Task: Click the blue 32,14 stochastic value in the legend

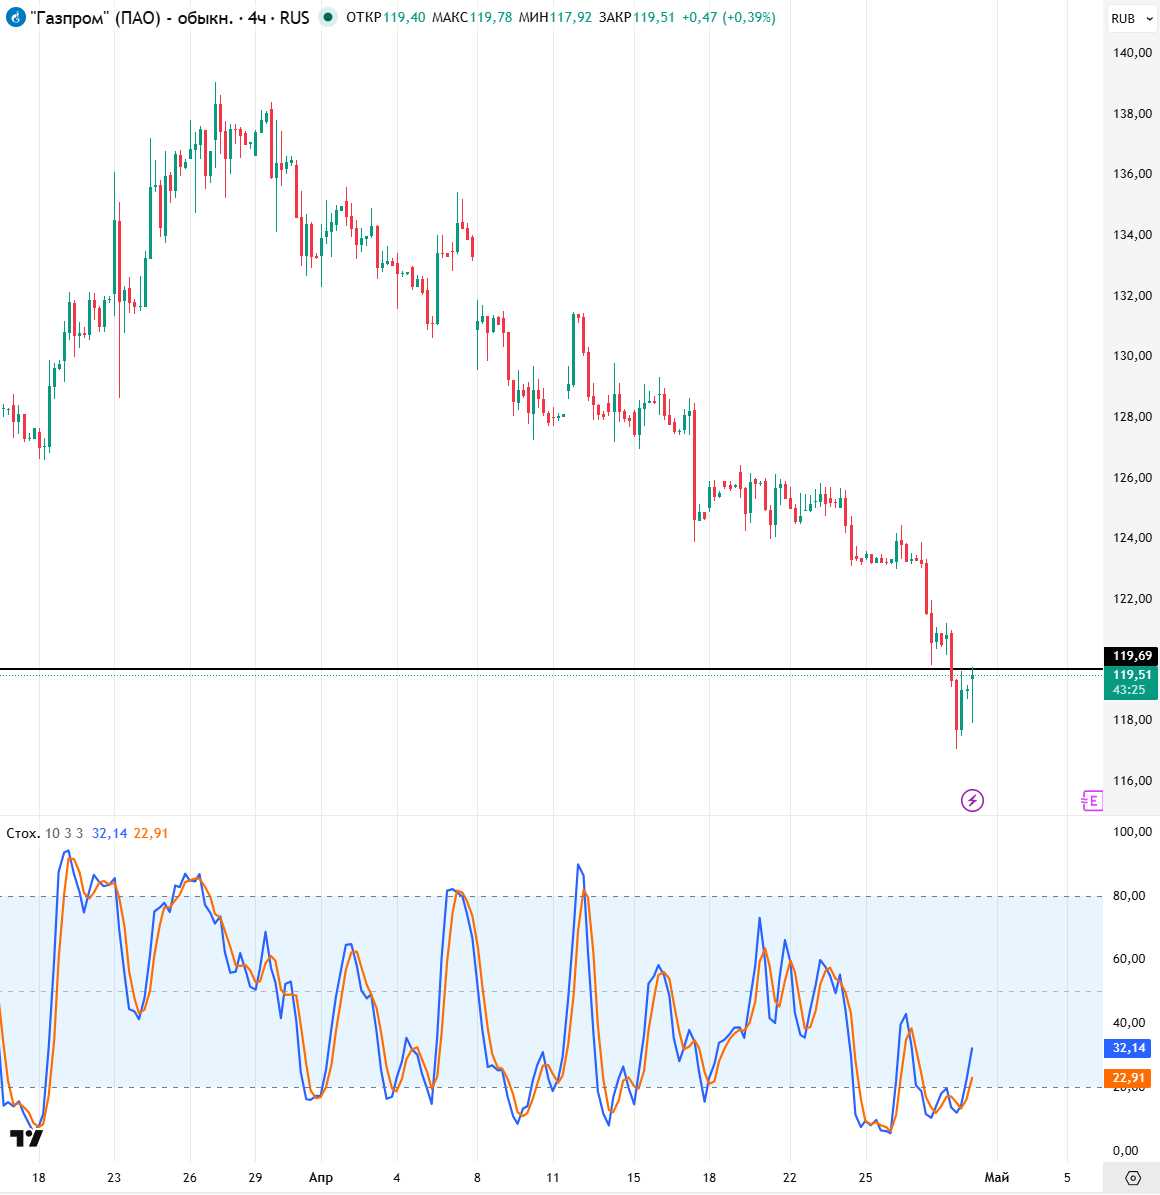Action: tap(109, 833)
